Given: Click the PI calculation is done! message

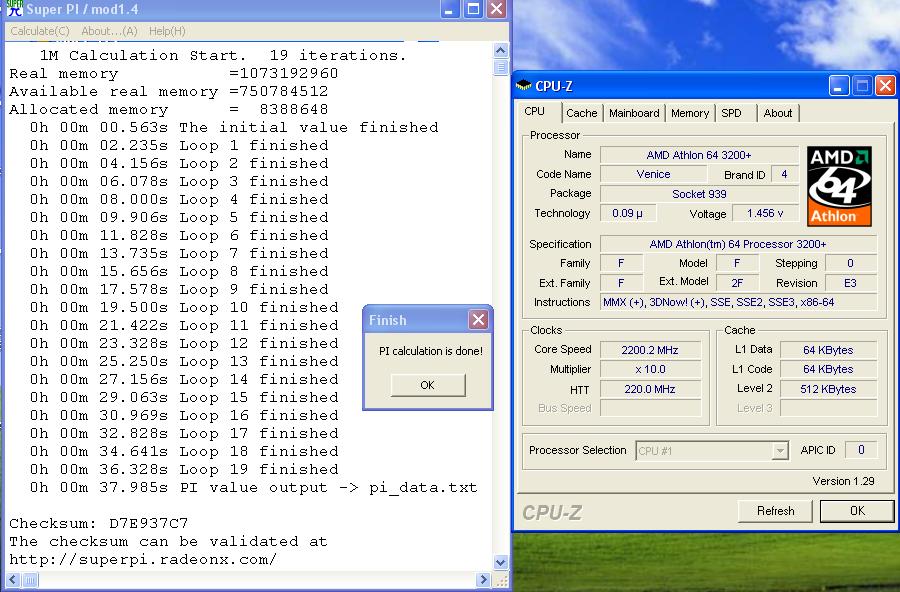Looking at the screenshot, I should [x=430, y=351].
